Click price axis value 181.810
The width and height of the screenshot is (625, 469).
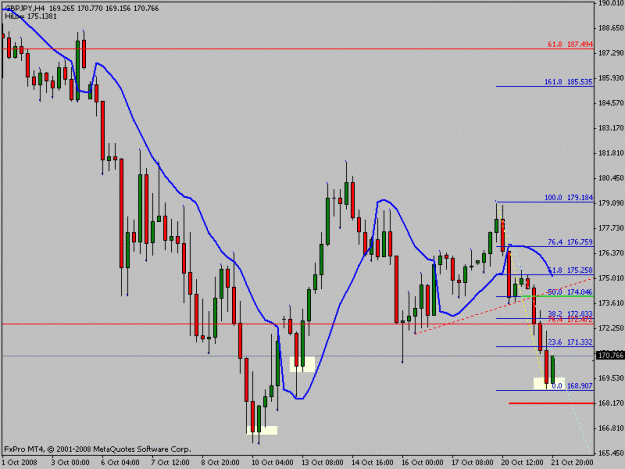click(x=611, y=153)
